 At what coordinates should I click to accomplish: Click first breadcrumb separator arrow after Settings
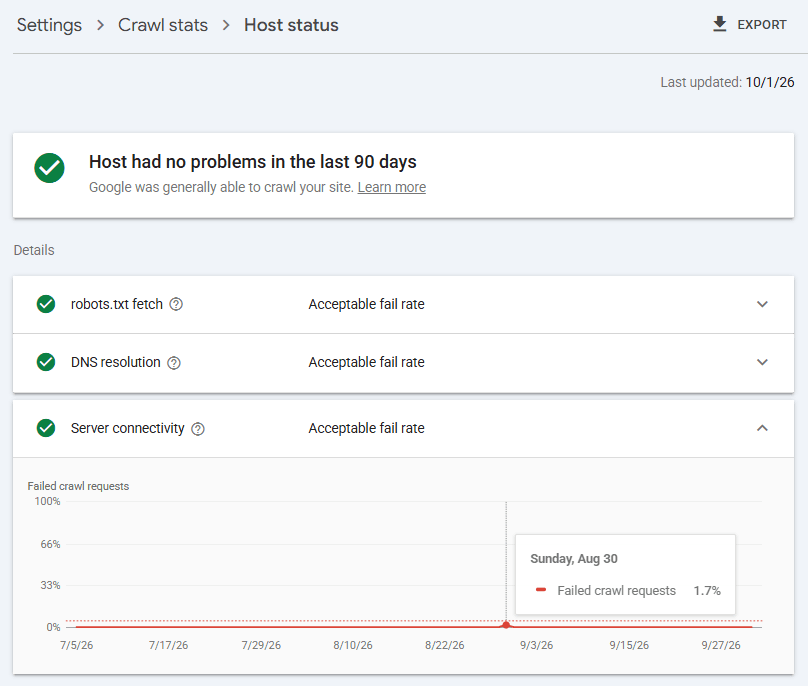[100, 25]
